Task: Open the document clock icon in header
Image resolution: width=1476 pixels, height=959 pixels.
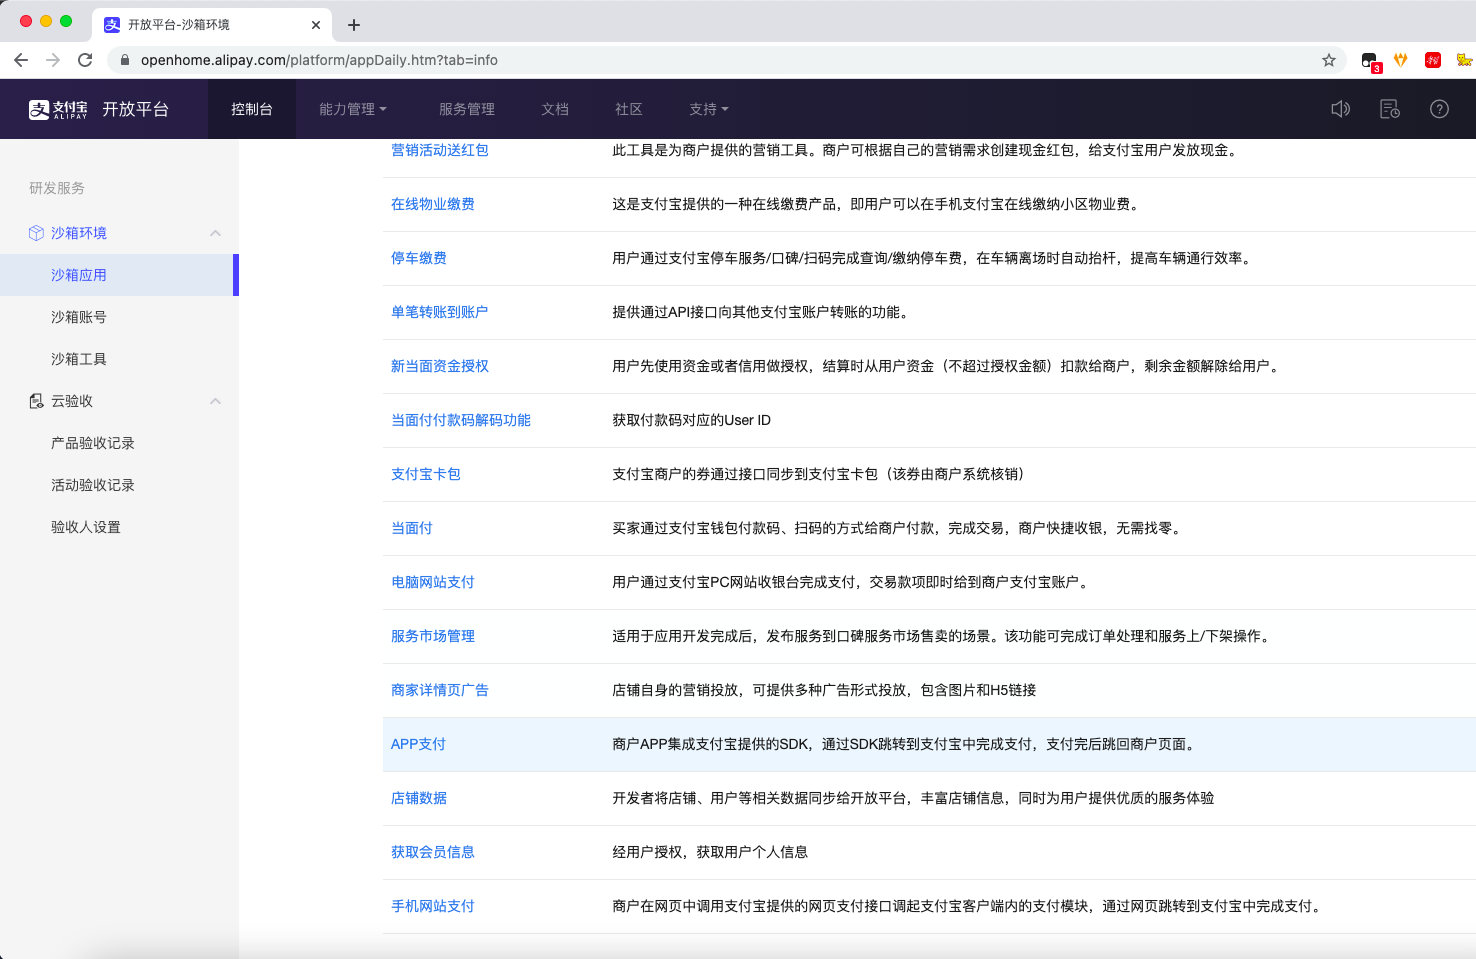Action: pos(1389,109)
